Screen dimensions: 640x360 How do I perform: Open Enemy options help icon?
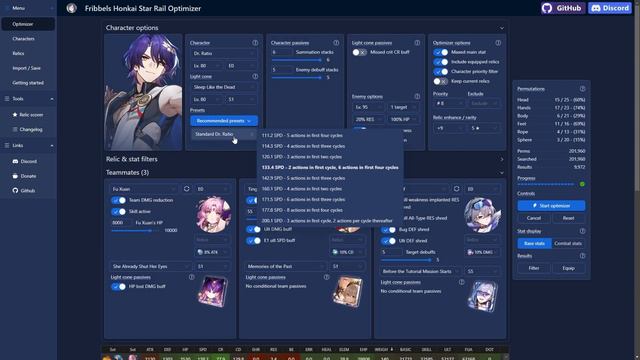(x=417, y=96)
